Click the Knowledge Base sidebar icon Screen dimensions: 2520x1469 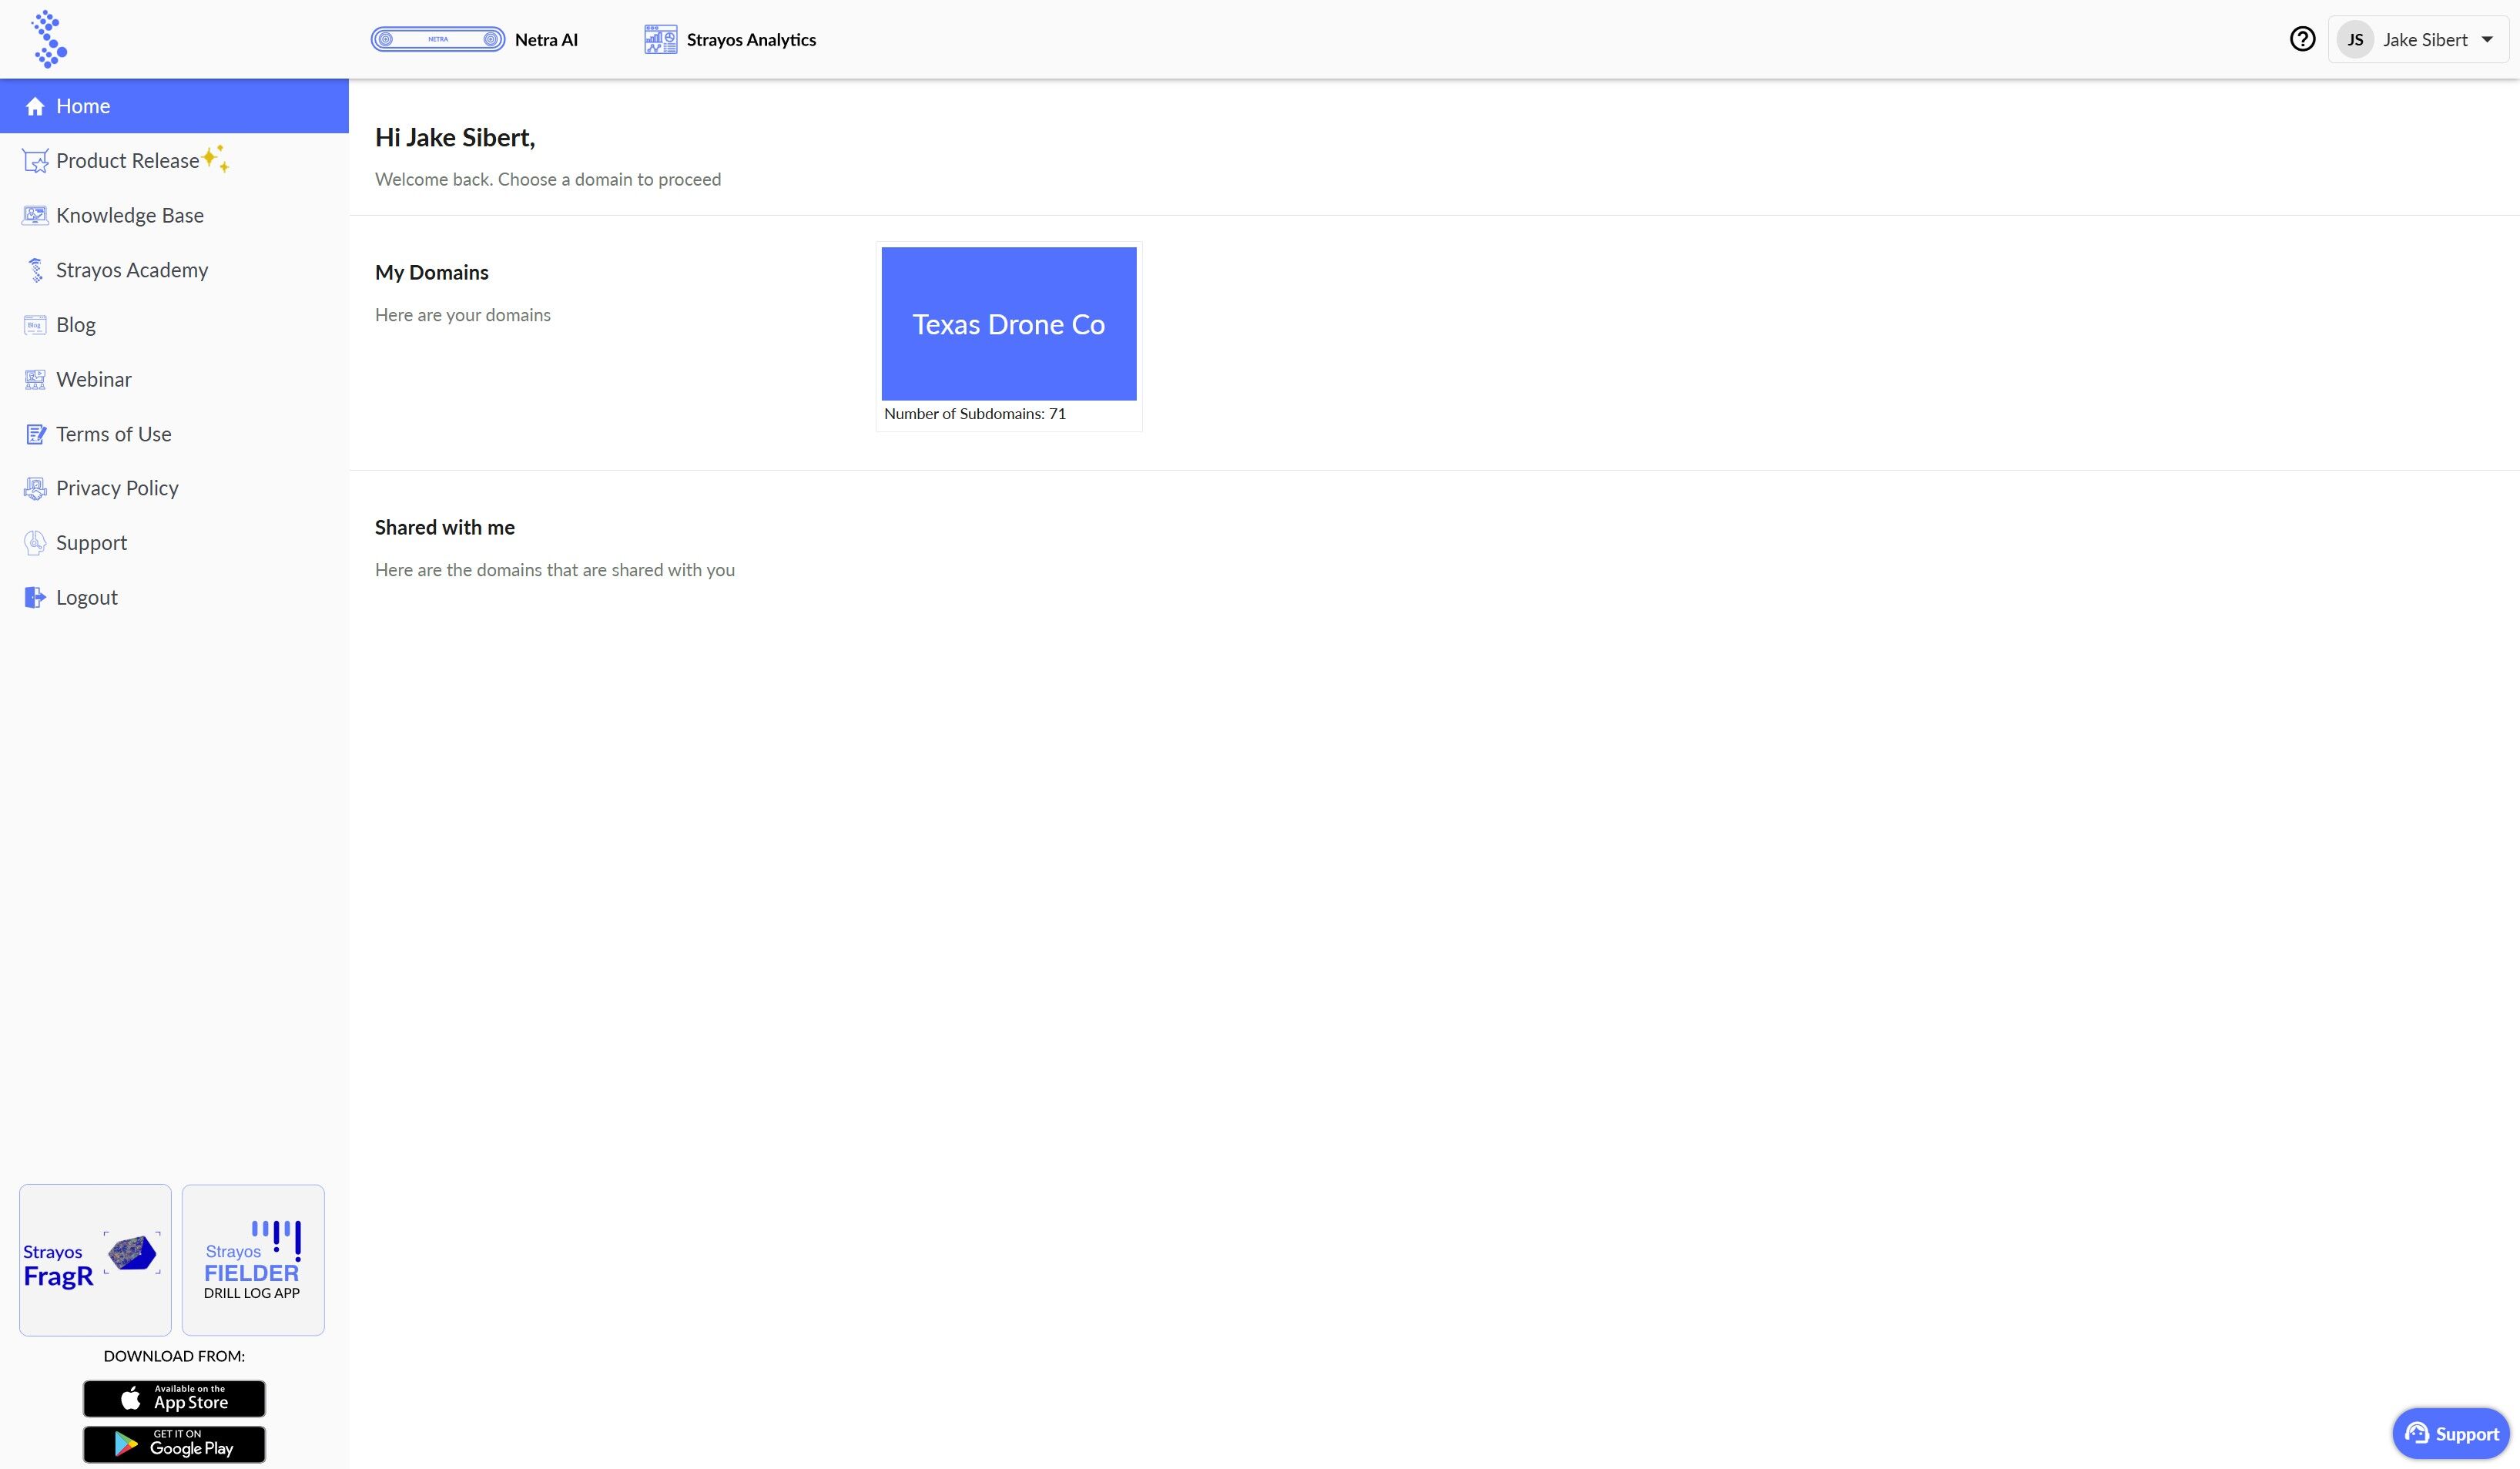click(35, 215)
